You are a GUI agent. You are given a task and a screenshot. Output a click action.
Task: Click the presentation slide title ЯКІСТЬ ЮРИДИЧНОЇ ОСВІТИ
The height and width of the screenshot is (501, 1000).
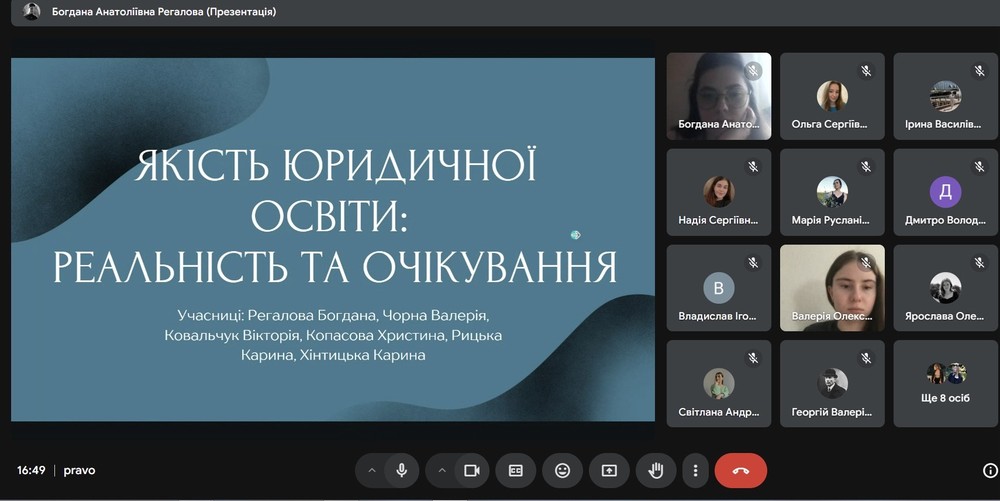point(335,190)
